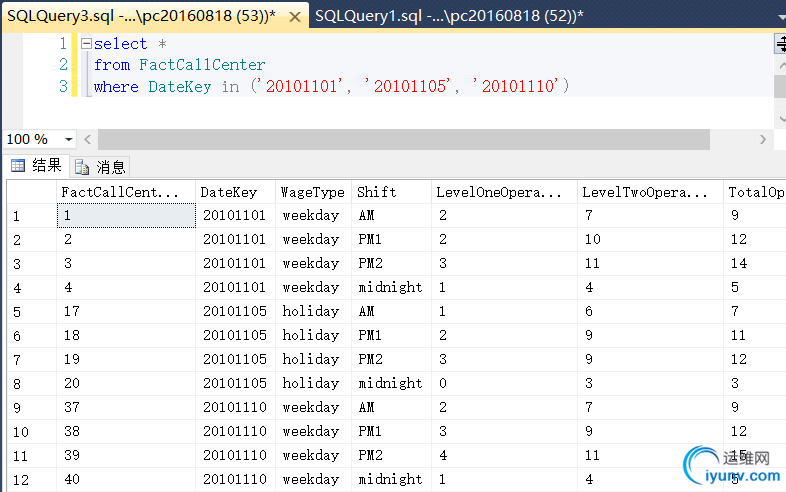Close the SQLQuery3.sql tab
Viewport: 786px width, 492px height.
[295, 17]
